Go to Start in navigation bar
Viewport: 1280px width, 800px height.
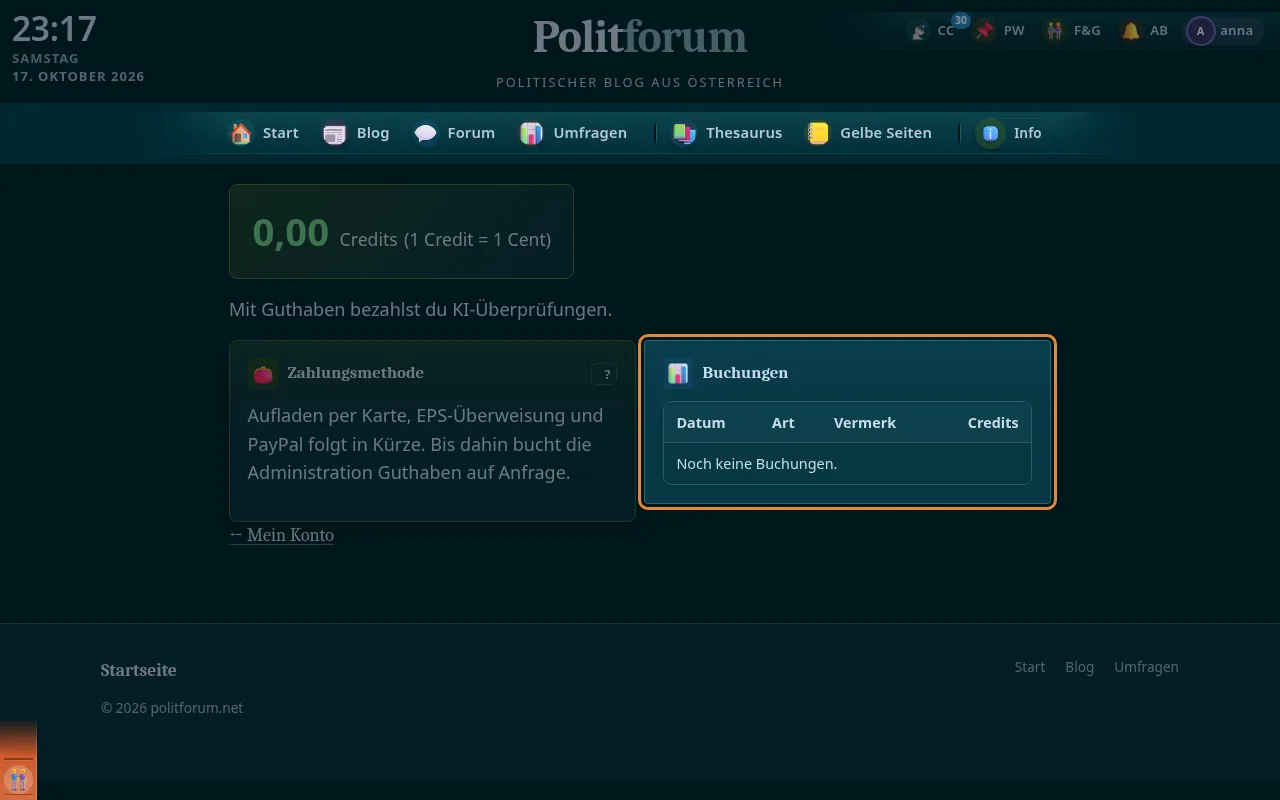pos(265,133)
